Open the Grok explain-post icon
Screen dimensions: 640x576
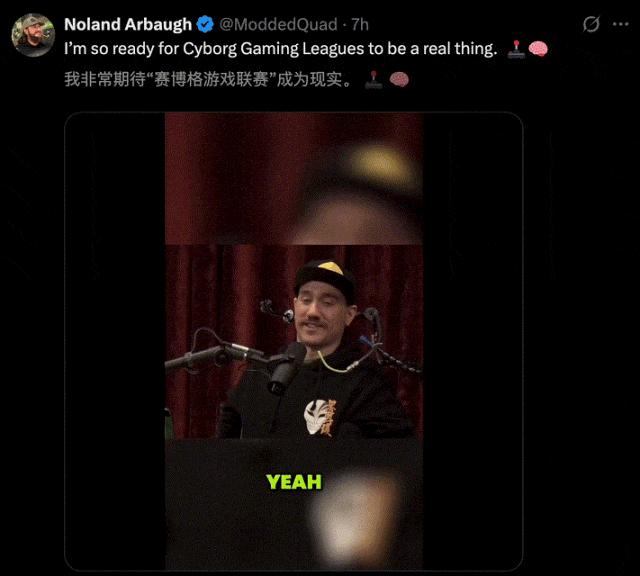591,24
